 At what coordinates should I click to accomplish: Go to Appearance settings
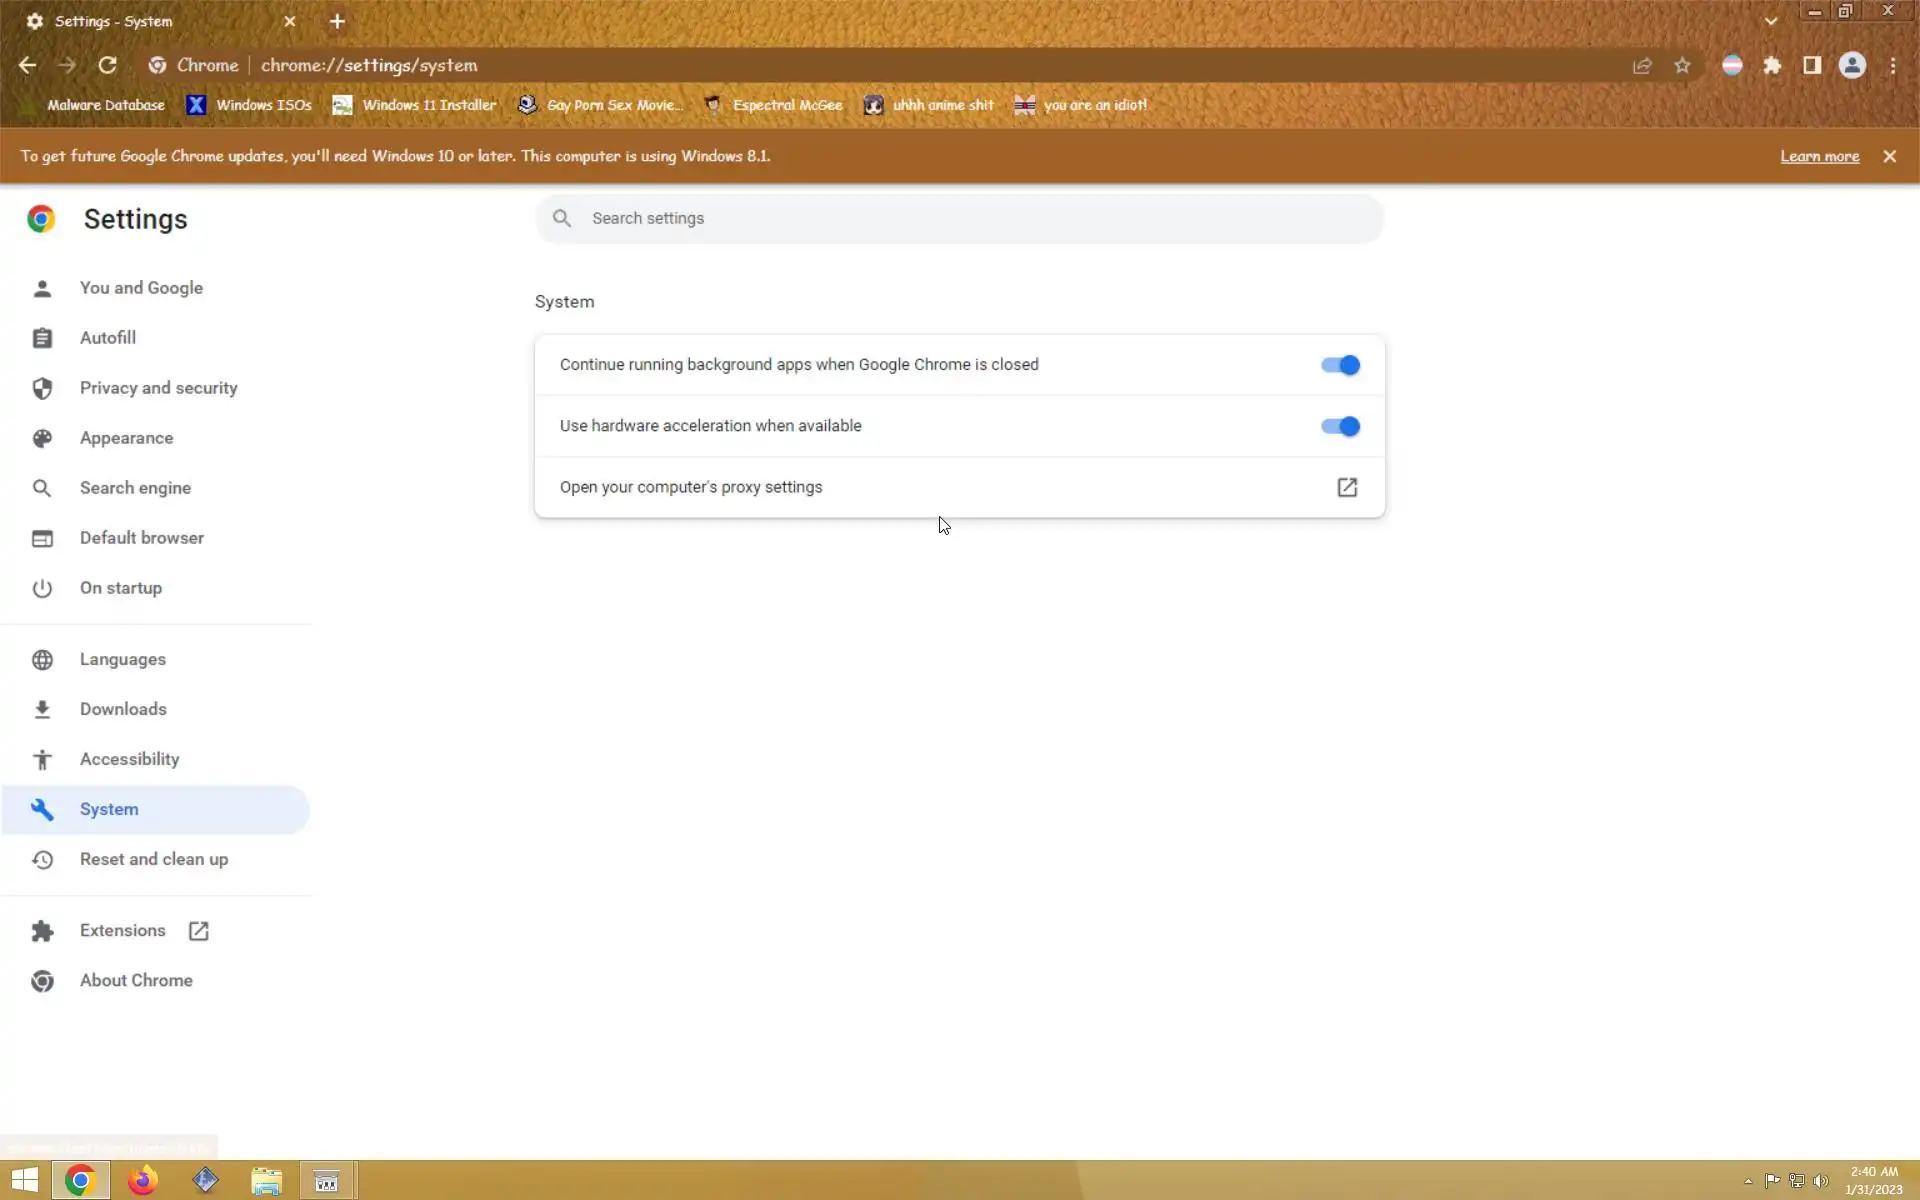pos(126,438)
